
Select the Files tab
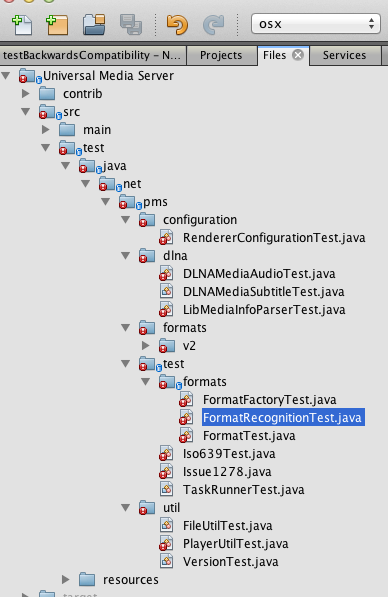[275, 56]
